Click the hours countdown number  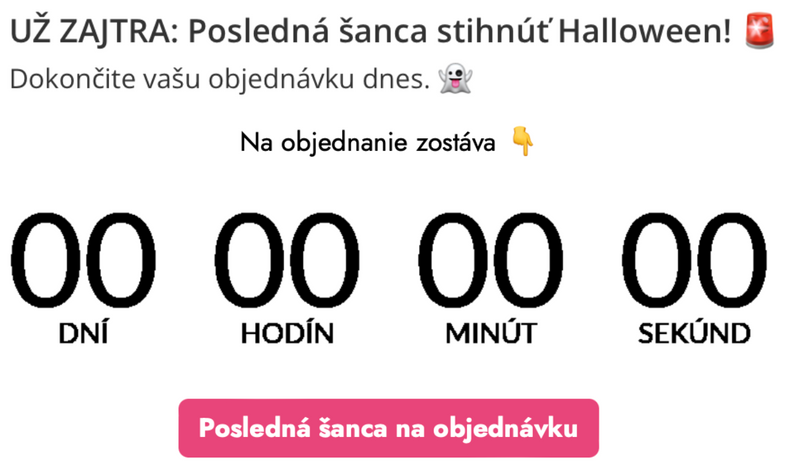pyautogui.click(x=287, y=259)
